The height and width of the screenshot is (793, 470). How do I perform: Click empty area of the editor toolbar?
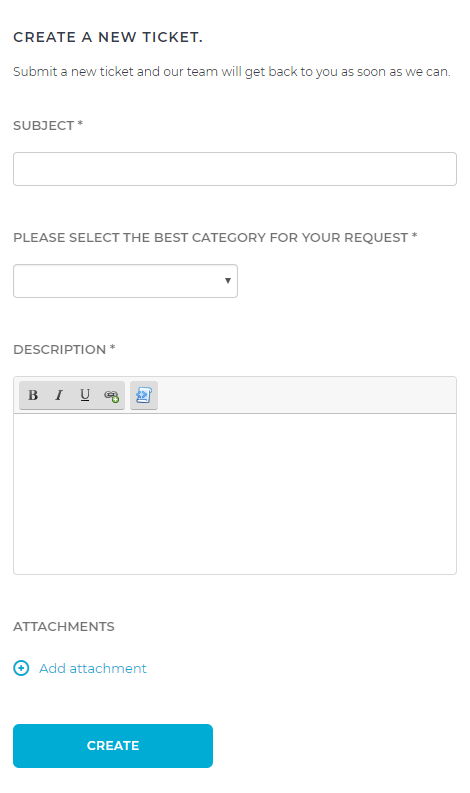coord(306,395)
